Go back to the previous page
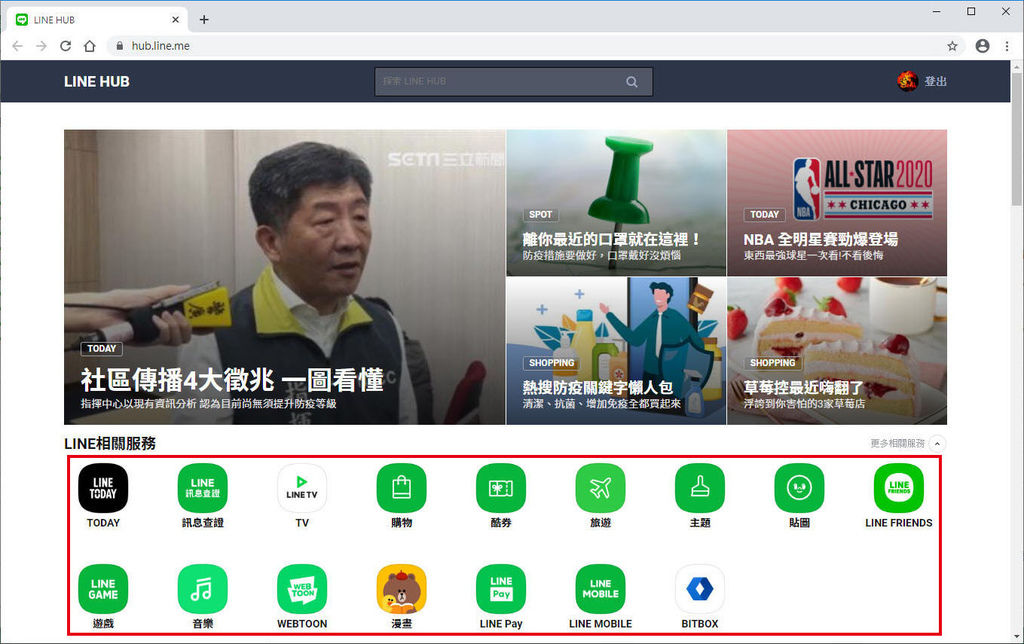The height and width of the screenshot is (644, 1024). (18, 46)
